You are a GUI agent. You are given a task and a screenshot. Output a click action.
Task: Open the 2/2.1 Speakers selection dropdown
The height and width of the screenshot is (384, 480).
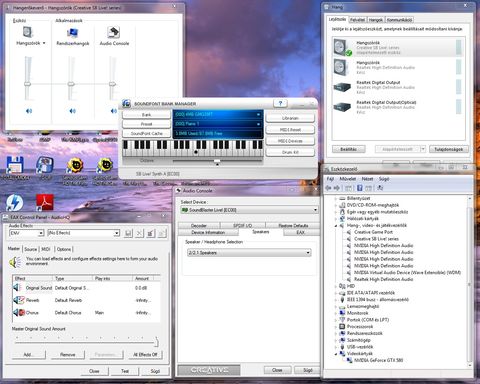(249, 253)
